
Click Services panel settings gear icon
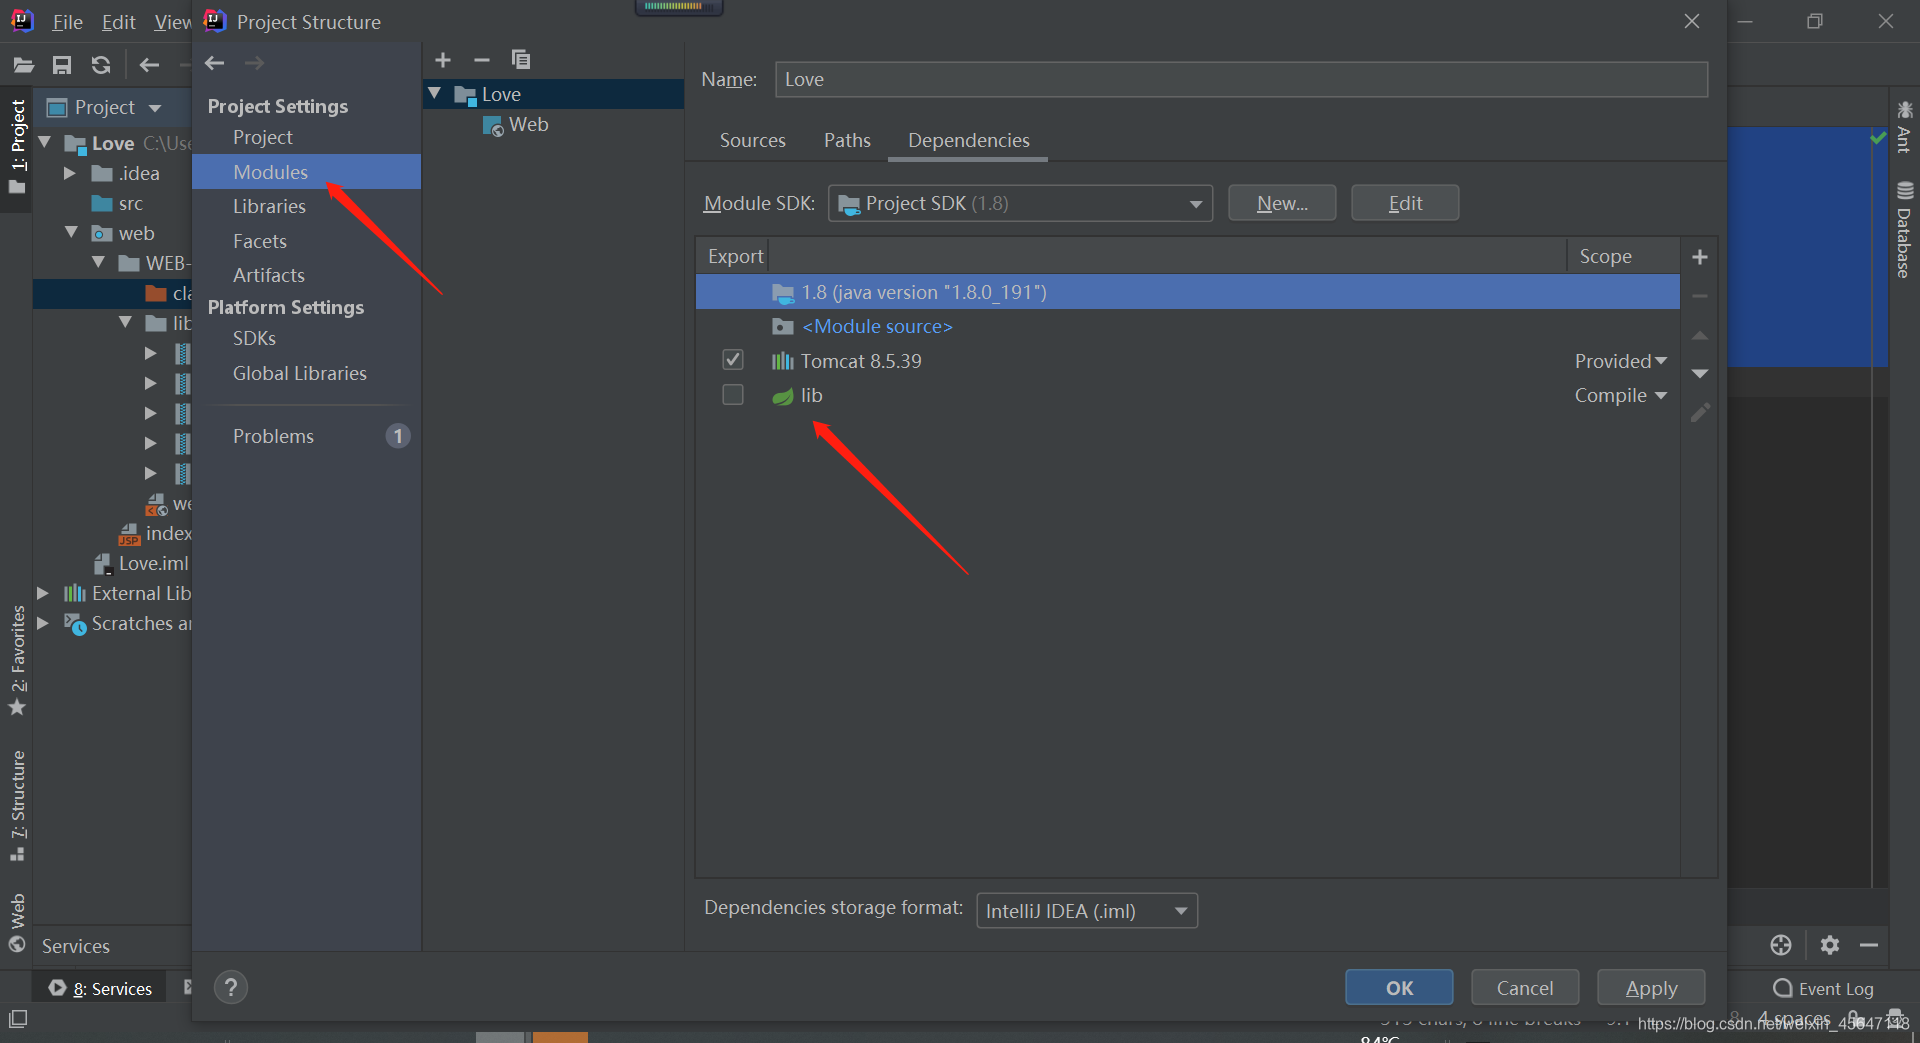[x=1829, y=945]
